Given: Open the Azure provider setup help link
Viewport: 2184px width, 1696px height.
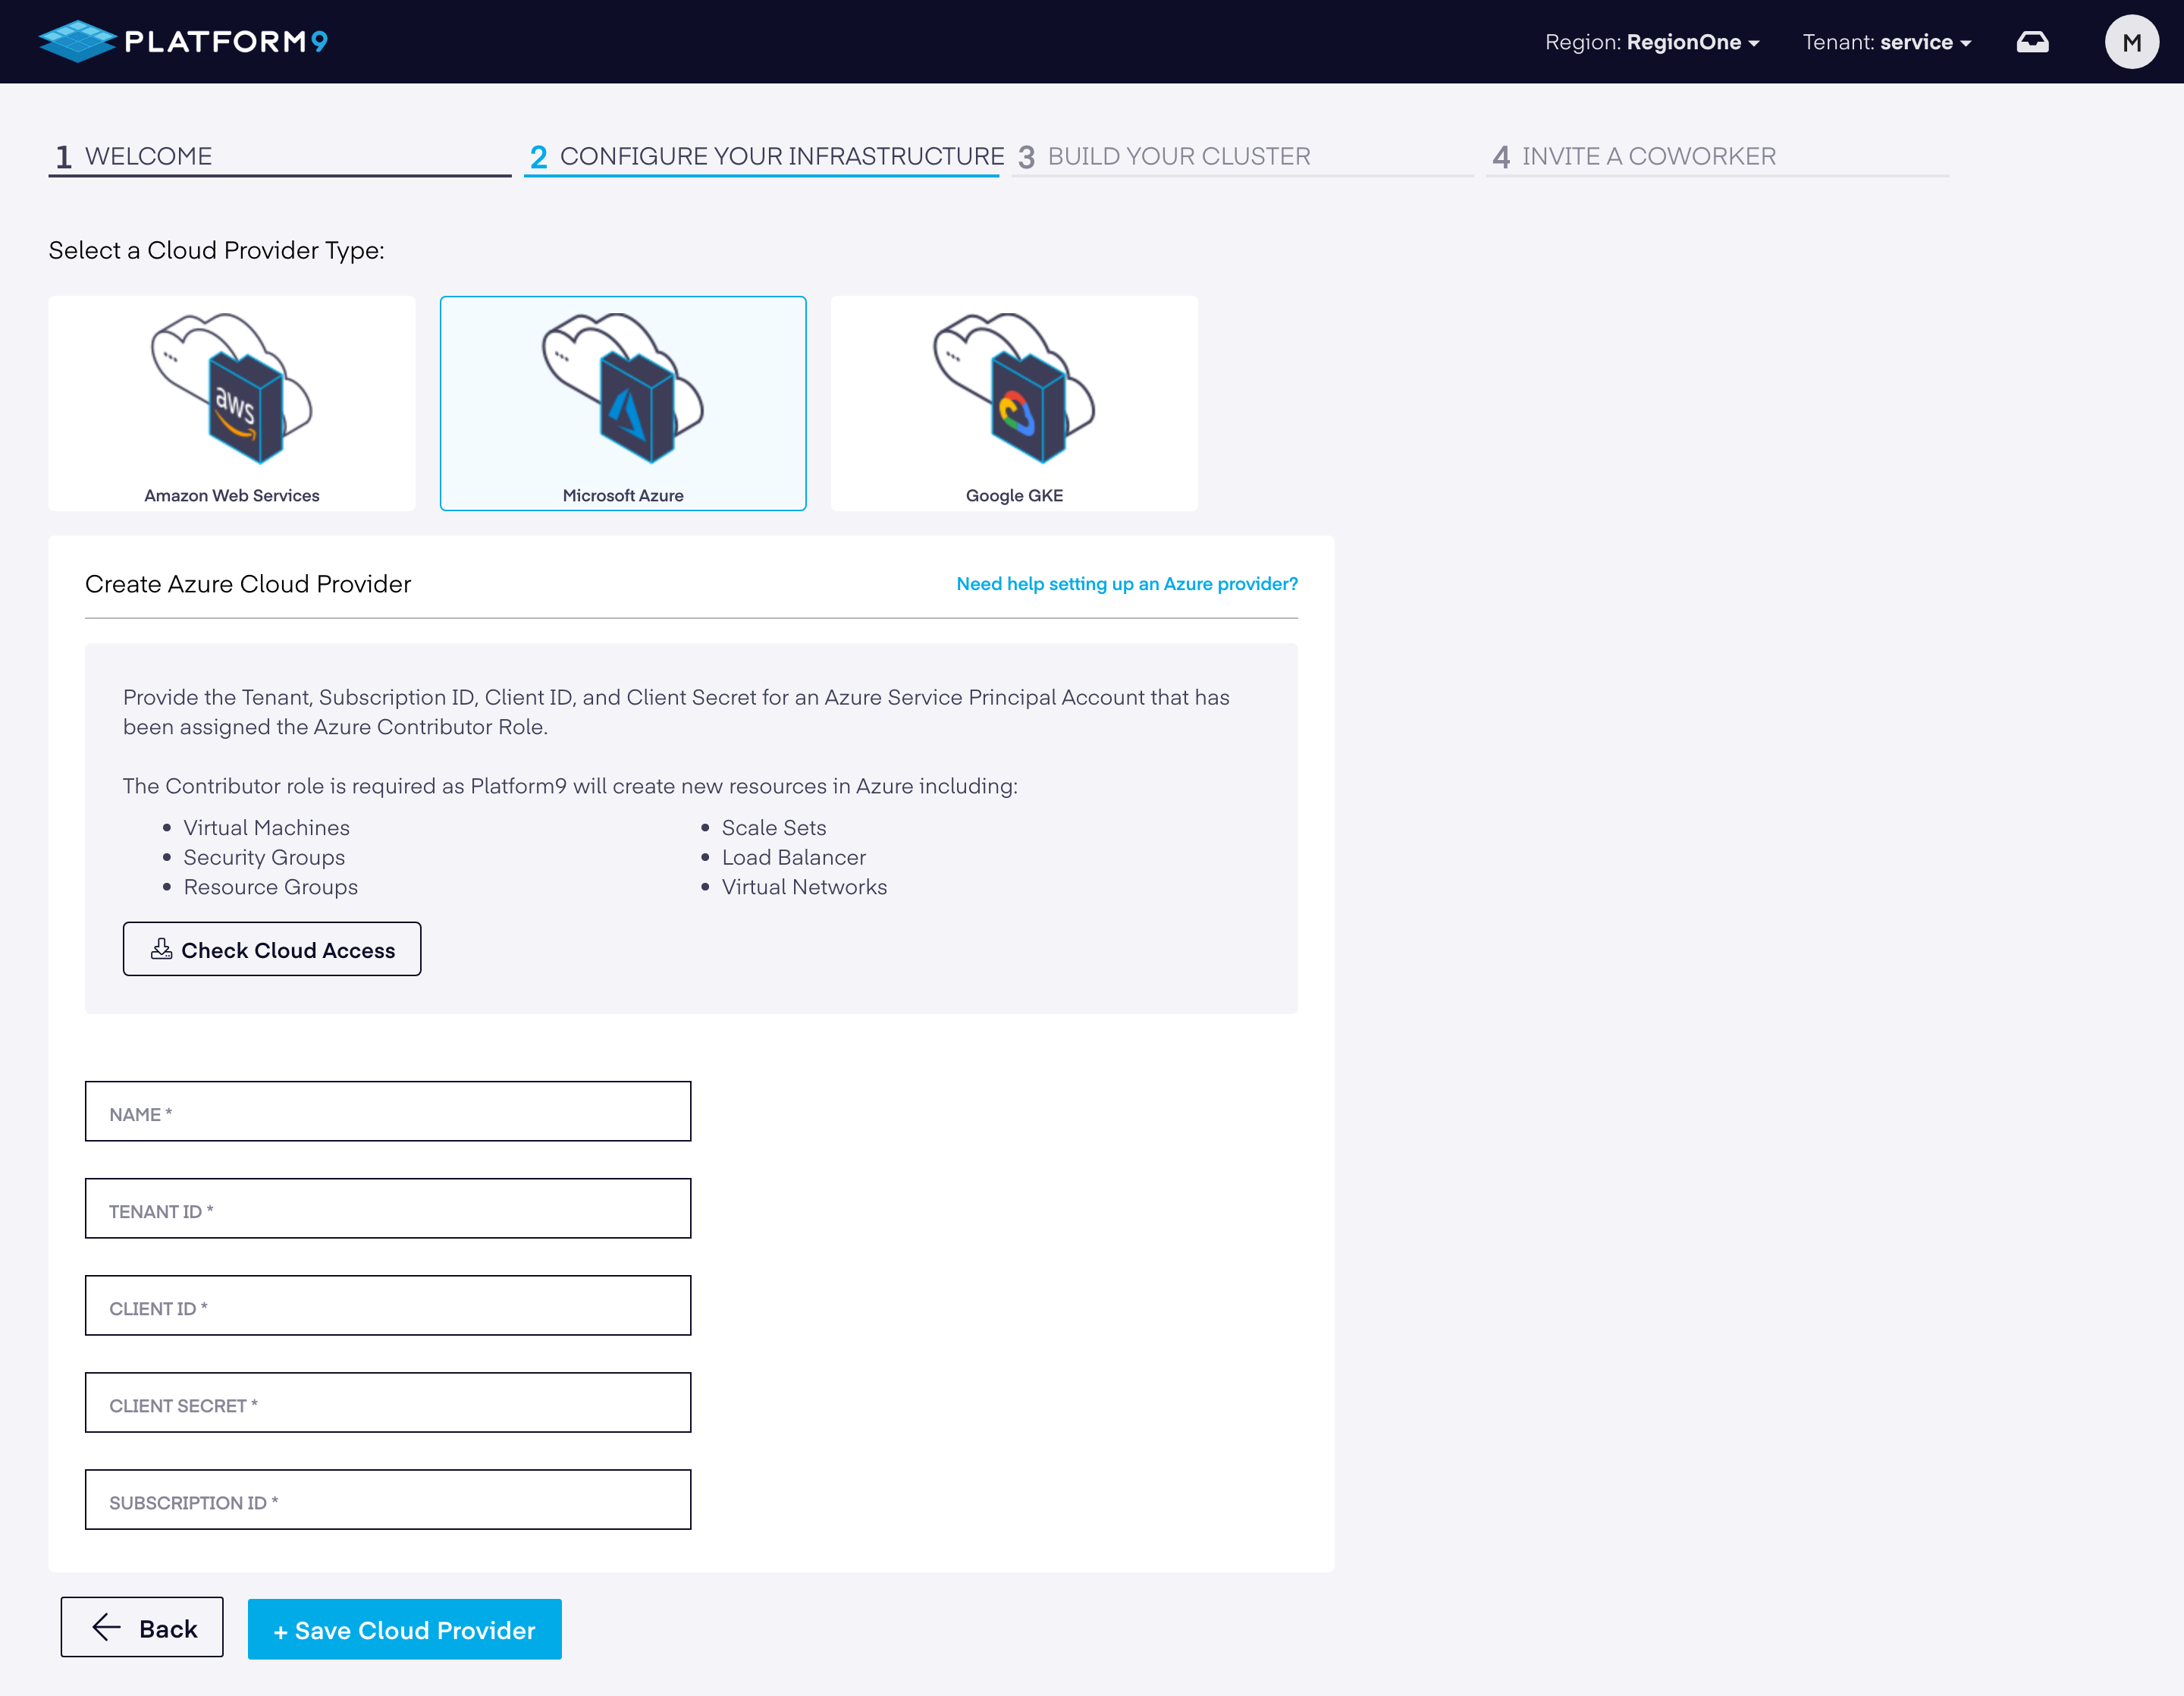Looking at the screenshot, I should pyautogui.click(x=1126, y=583).
